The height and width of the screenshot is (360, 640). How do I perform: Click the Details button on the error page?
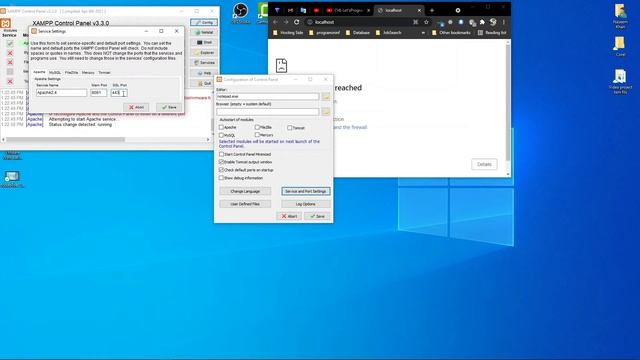coord(484,164)
